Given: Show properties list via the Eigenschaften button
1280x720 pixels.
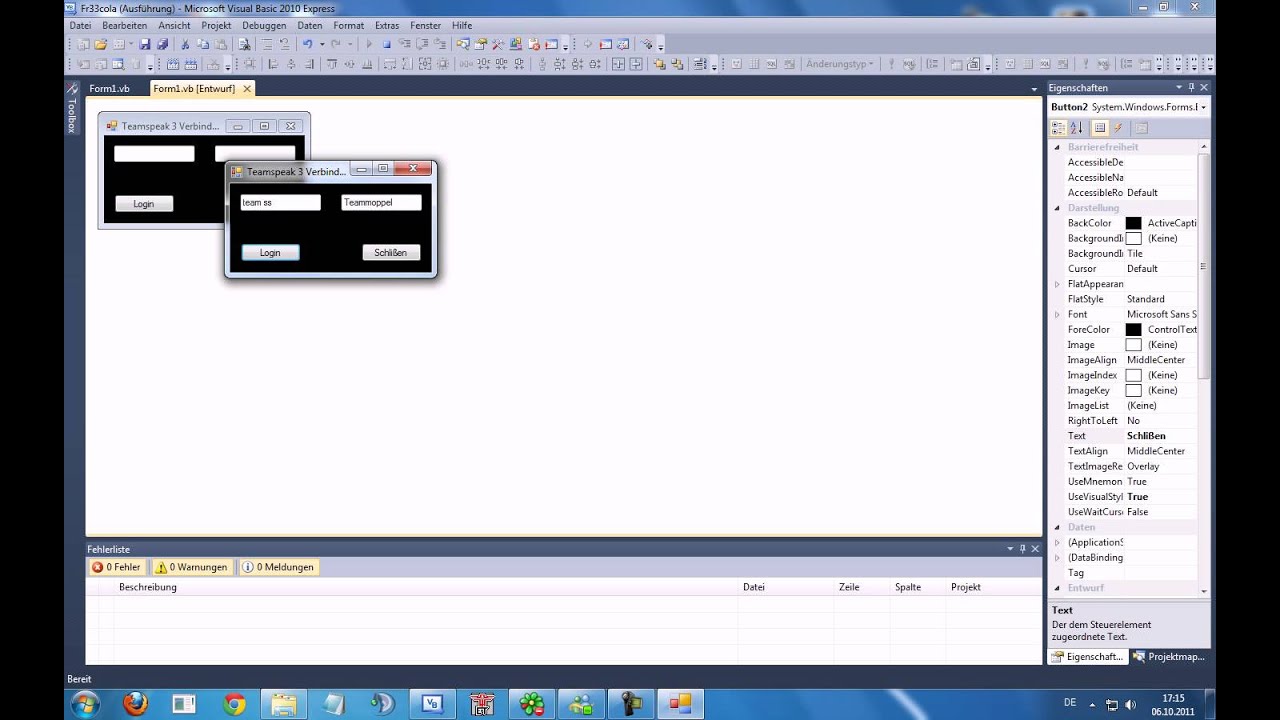Looking at the screenshot, I should [x=1100, y=128].
